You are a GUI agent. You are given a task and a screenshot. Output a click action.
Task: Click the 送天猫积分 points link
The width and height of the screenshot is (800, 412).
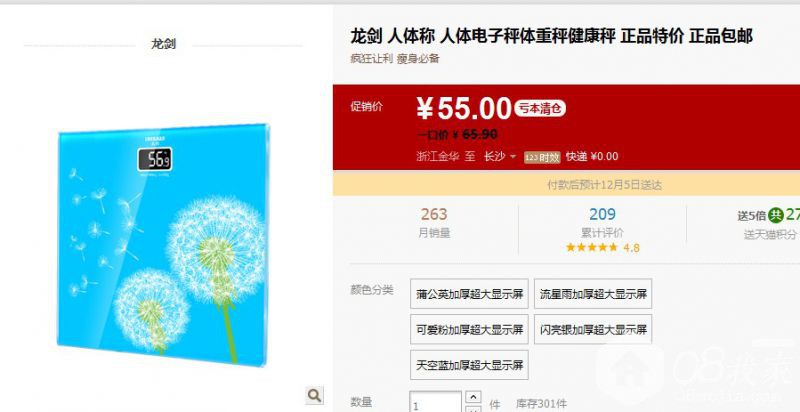tap(769, 235)
